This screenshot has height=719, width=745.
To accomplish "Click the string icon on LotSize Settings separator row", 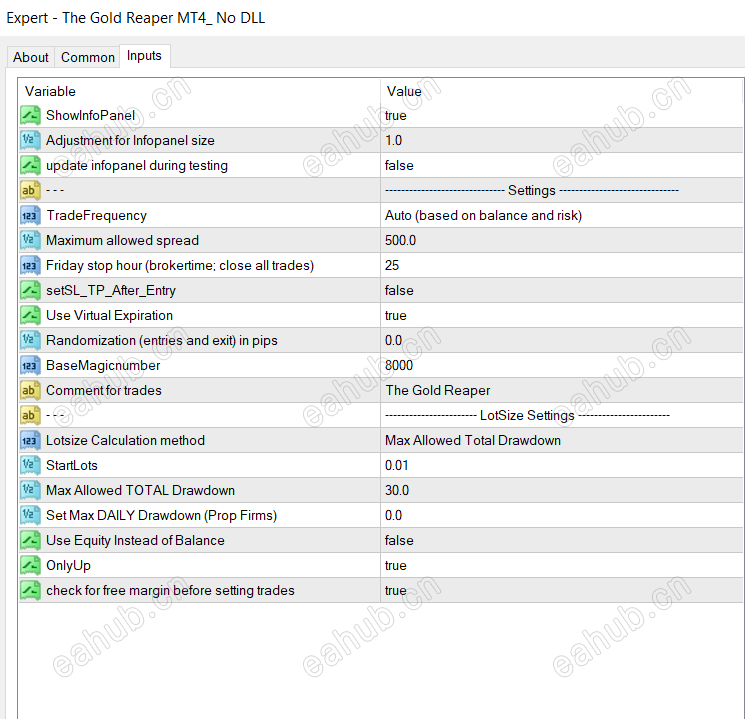I will (30, 415).
